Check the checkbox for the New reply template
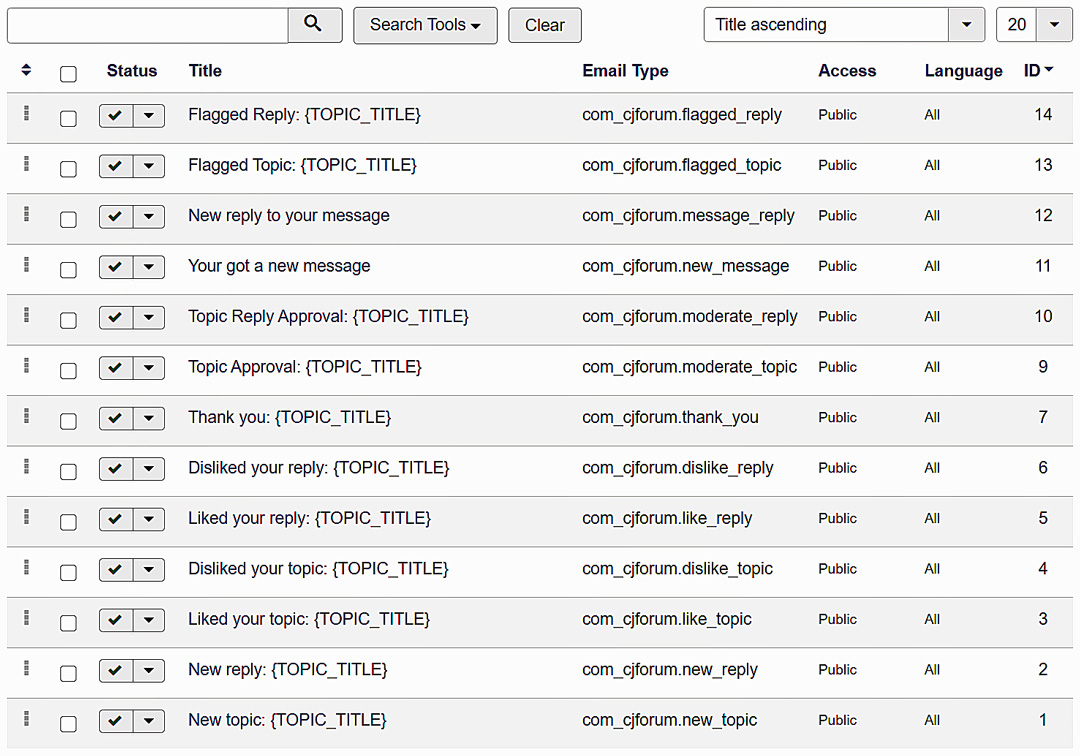Screen dimensions: 1080x756 point(68,673)
